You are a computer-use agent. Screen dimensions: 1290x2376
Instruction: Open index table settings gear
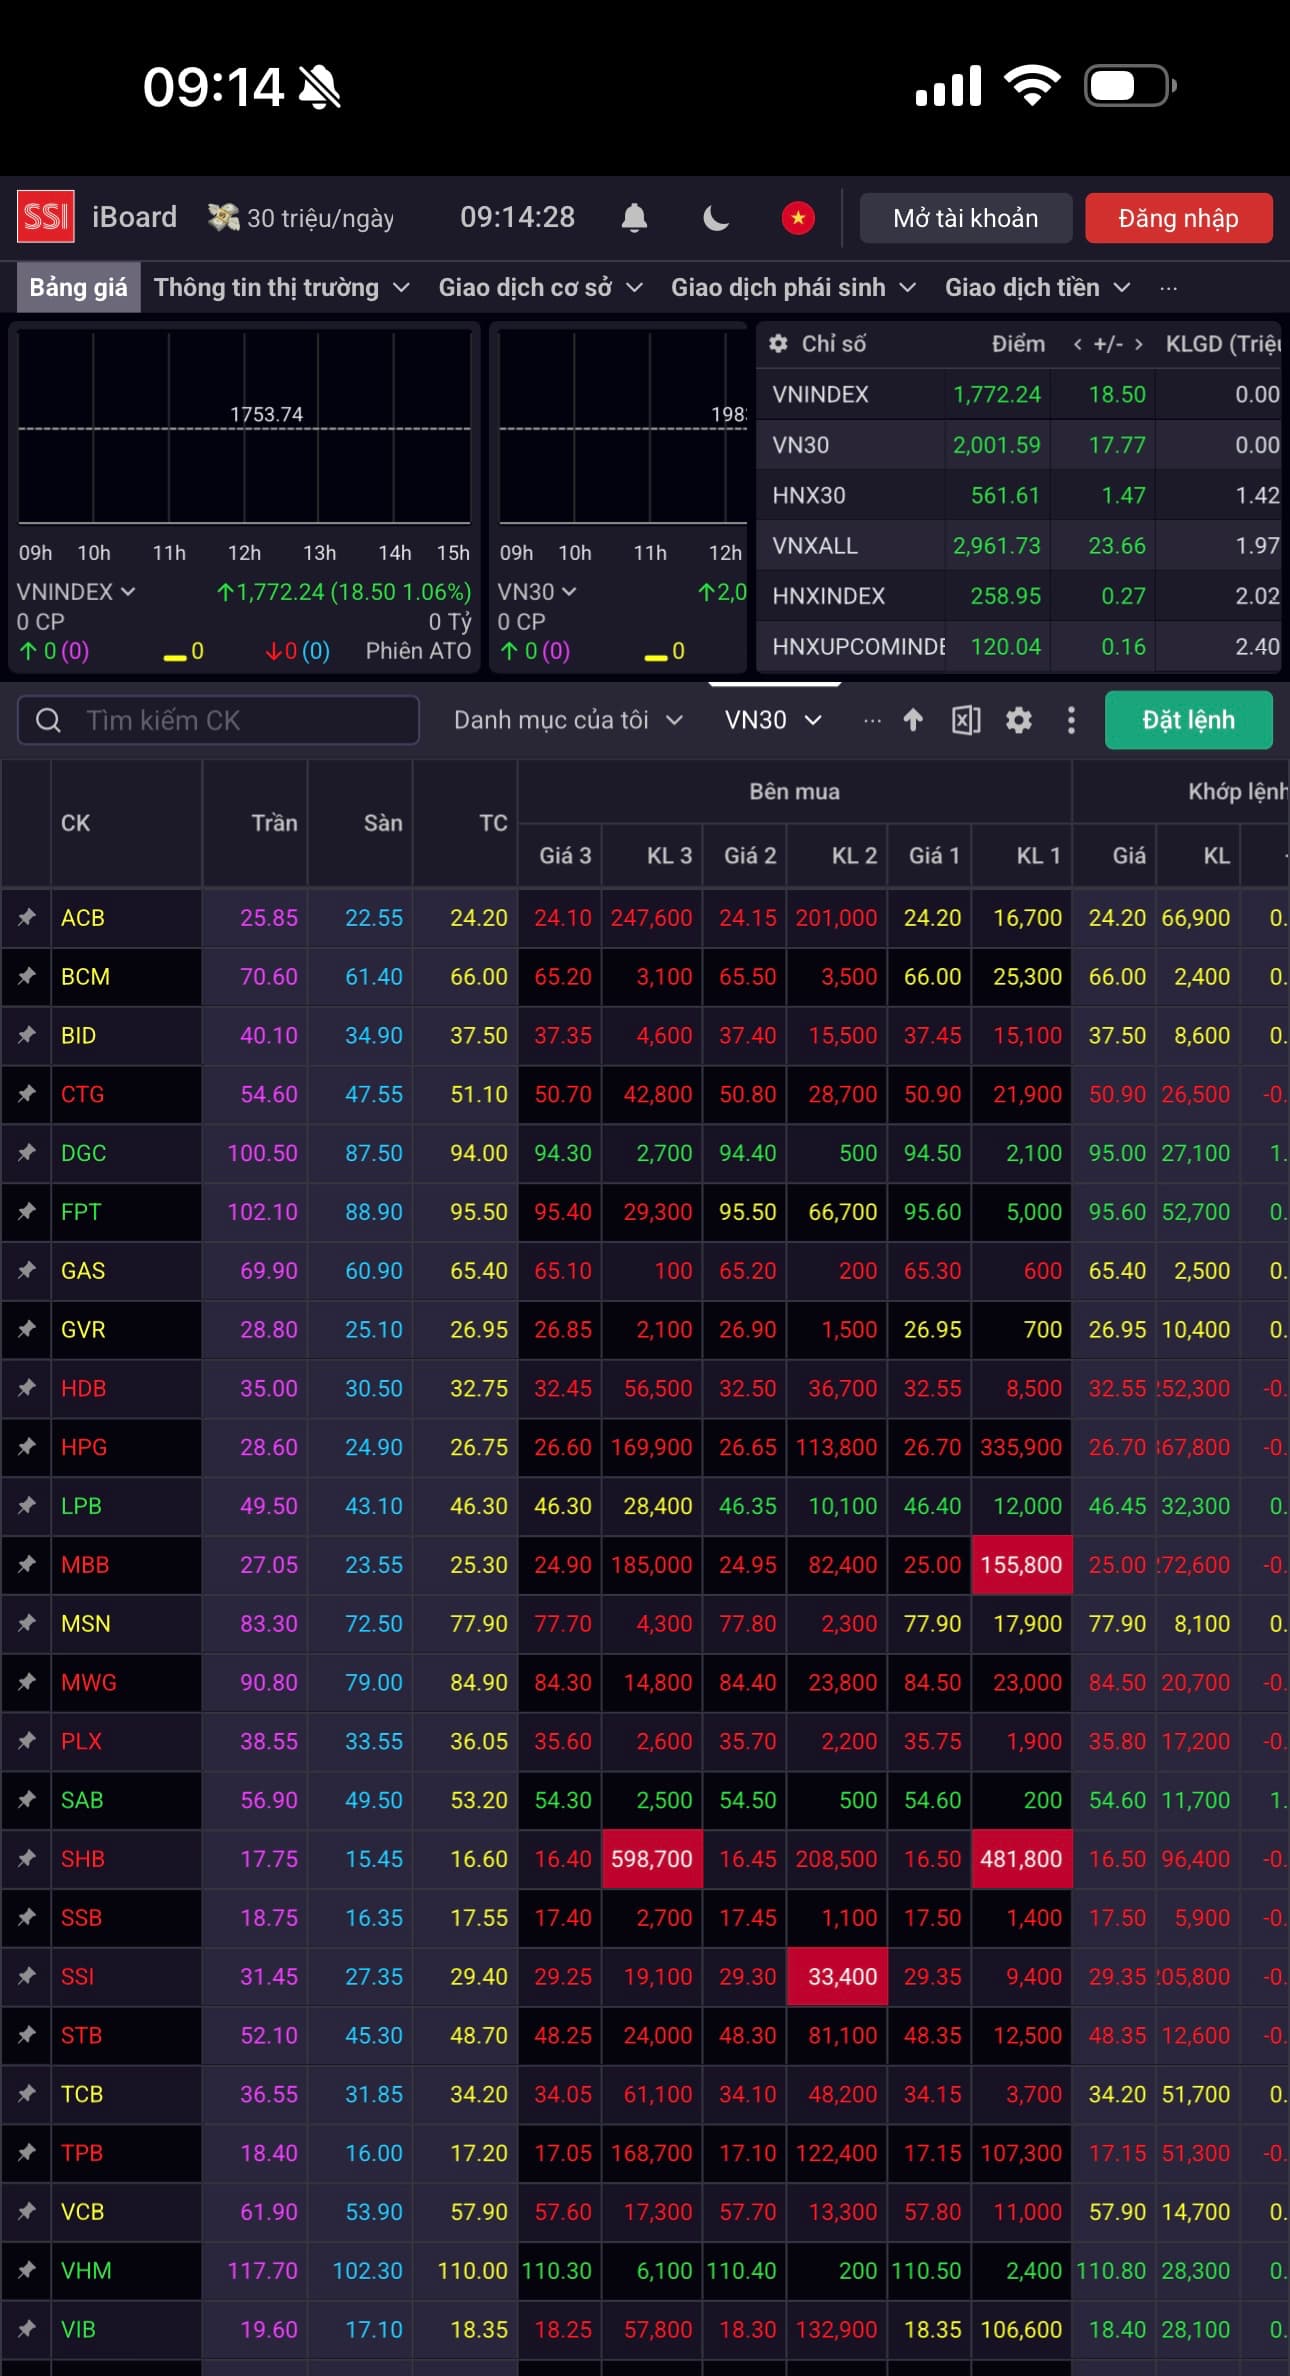click(x=778, y=344)
